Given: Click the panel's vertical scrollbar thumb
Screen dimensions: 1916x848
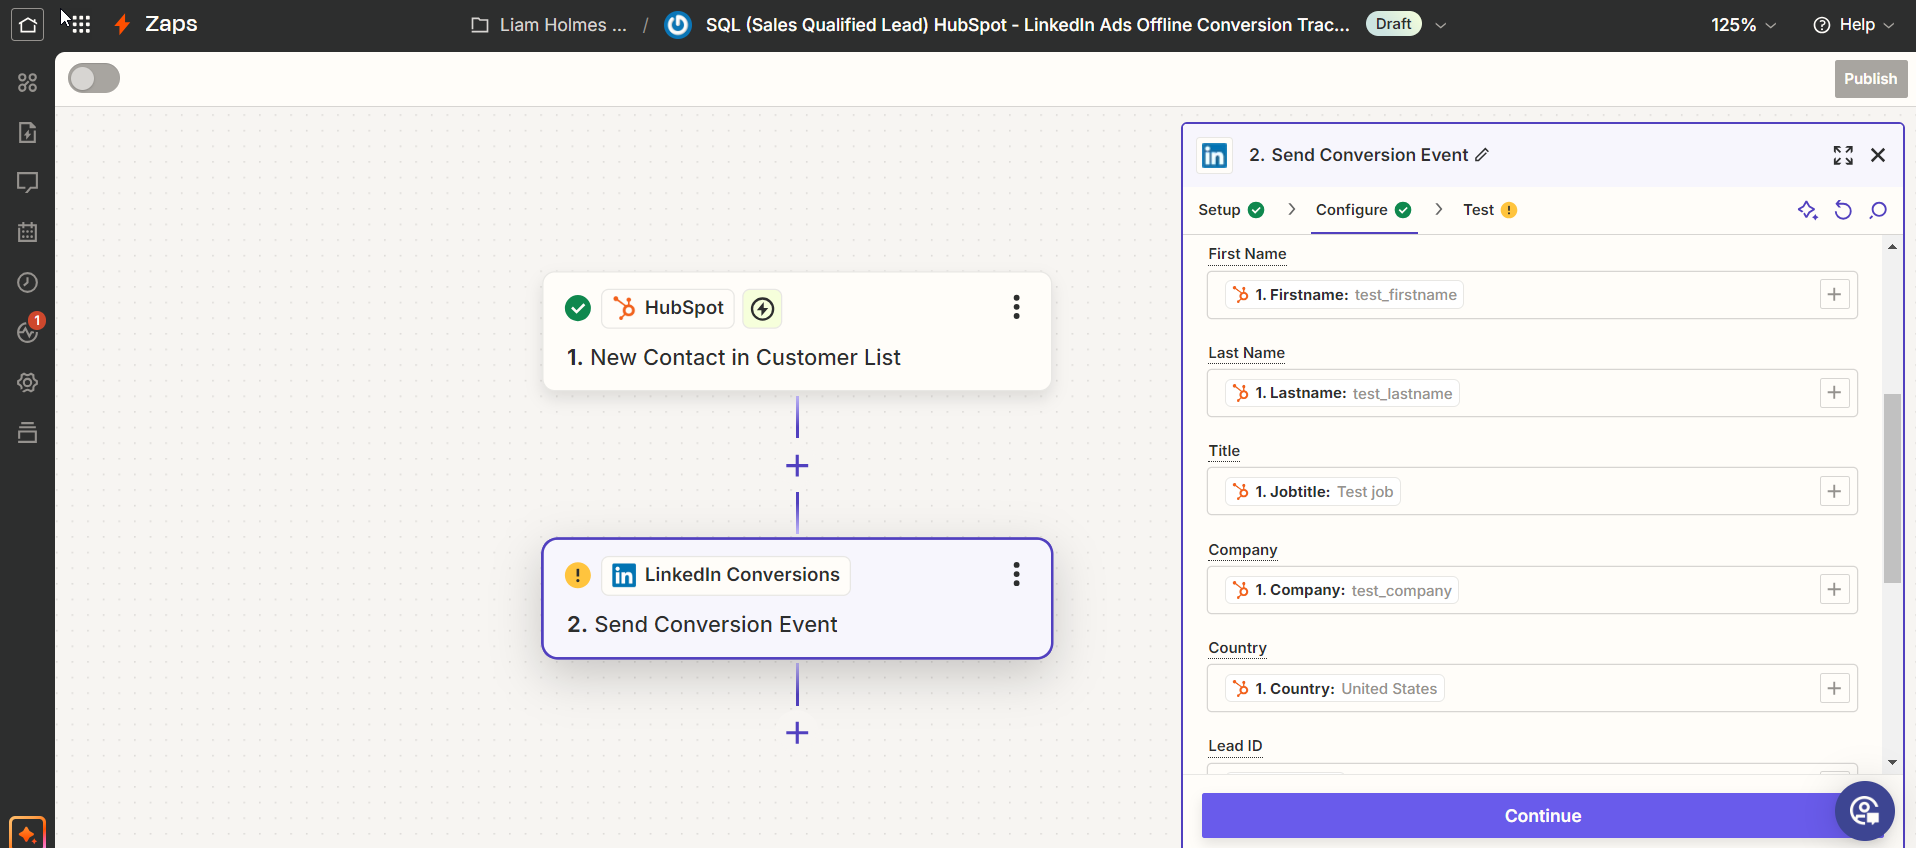Looking at the screenshot, I should pyautogui.click(x=1892, y=488).
